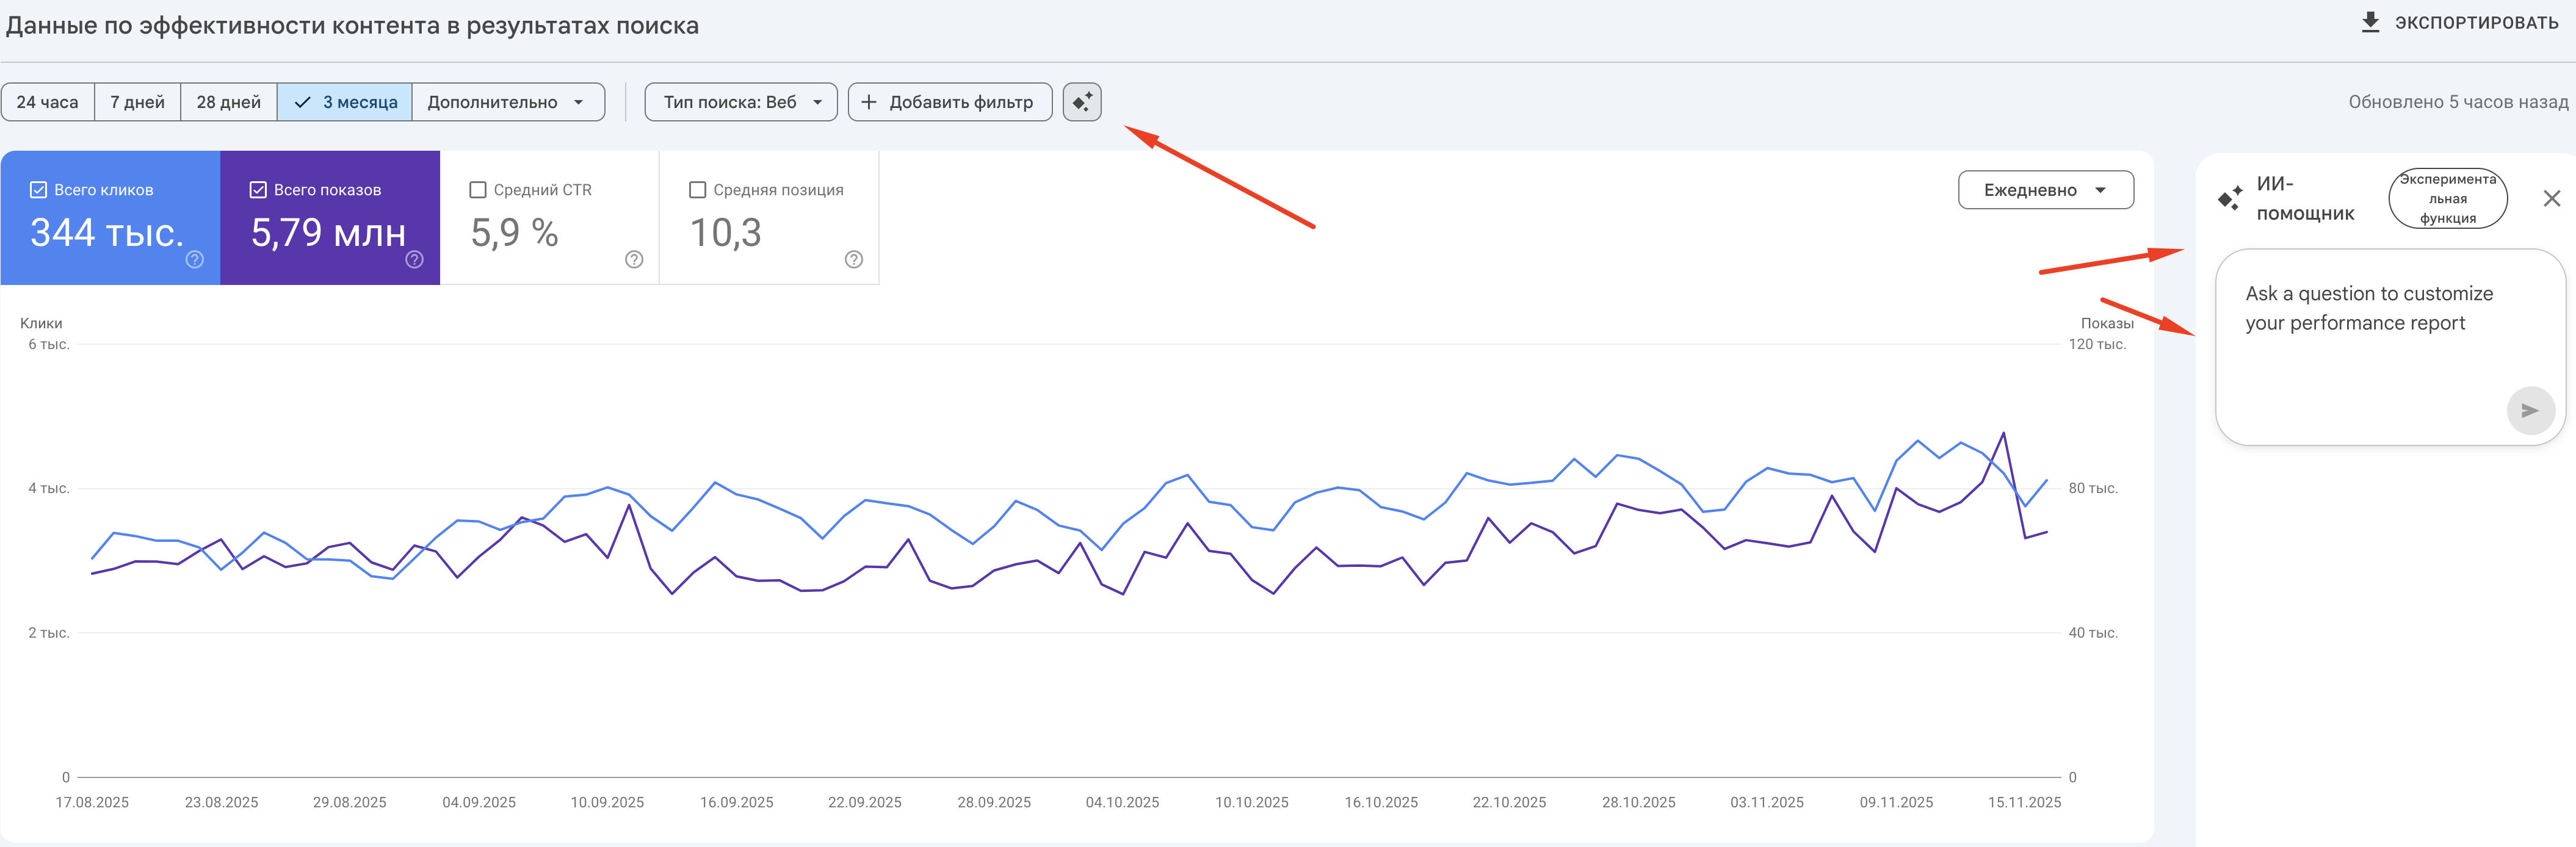Click the Экспериментальная функция badge
Viewport: 2576px width, 847px height.
2447,198
